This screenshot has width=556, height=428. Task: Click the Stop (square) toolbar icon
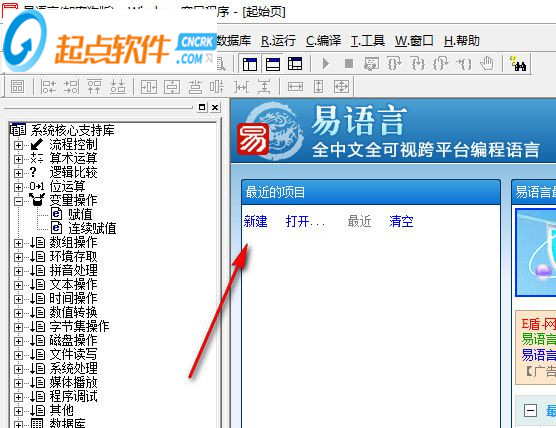coord(349,64)
